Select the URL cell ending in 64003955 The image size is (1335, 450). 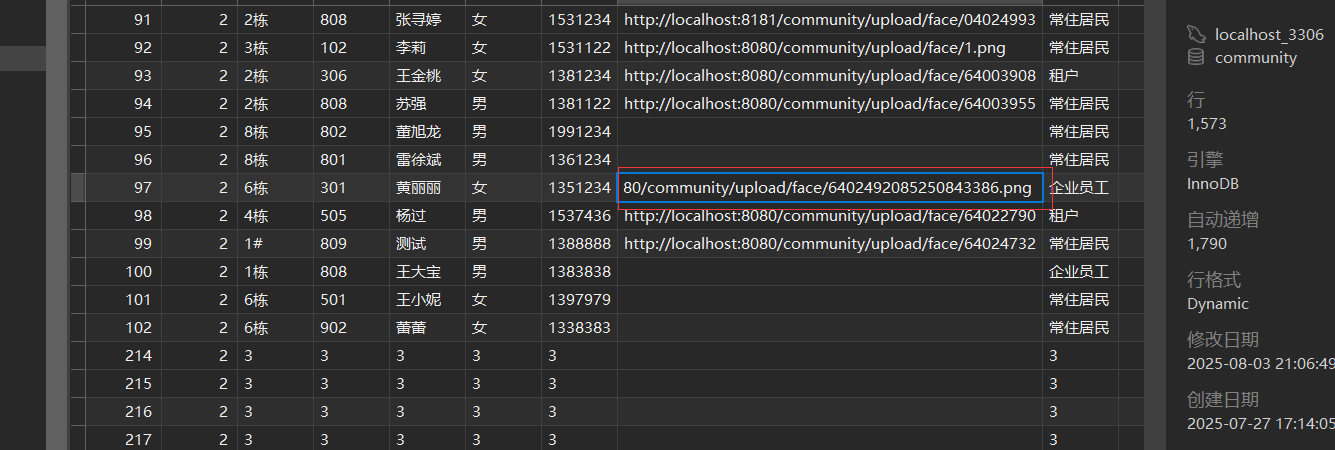(830, 104)
